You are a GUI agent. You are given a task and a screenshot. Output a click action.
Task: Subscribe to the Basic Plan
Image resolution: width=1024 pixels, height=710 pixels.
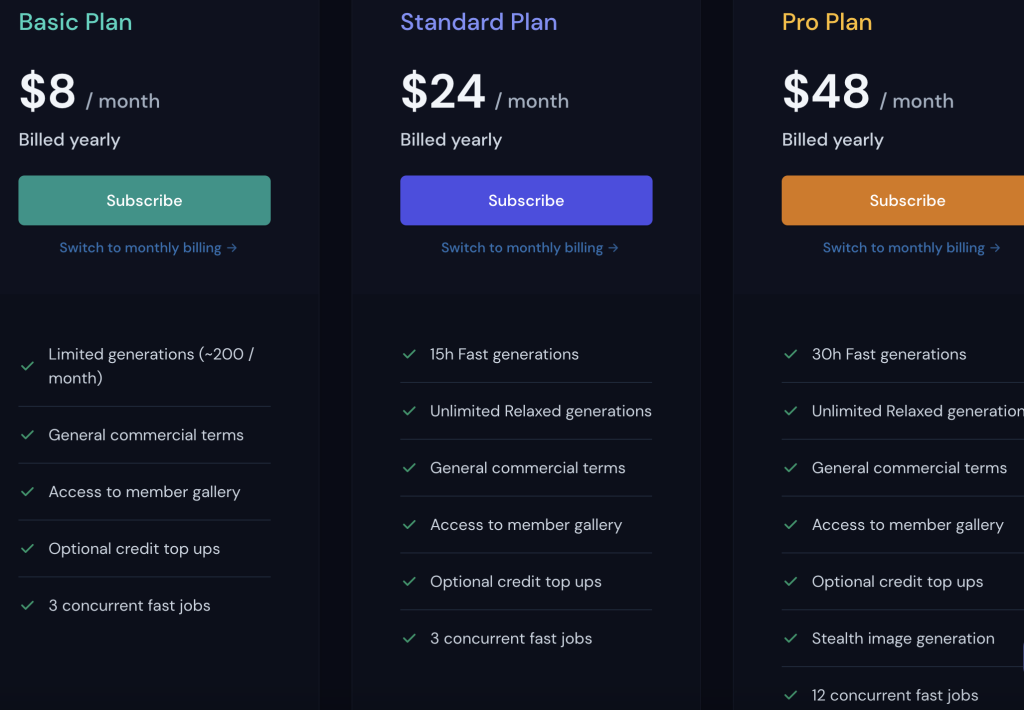pos(144,201)
